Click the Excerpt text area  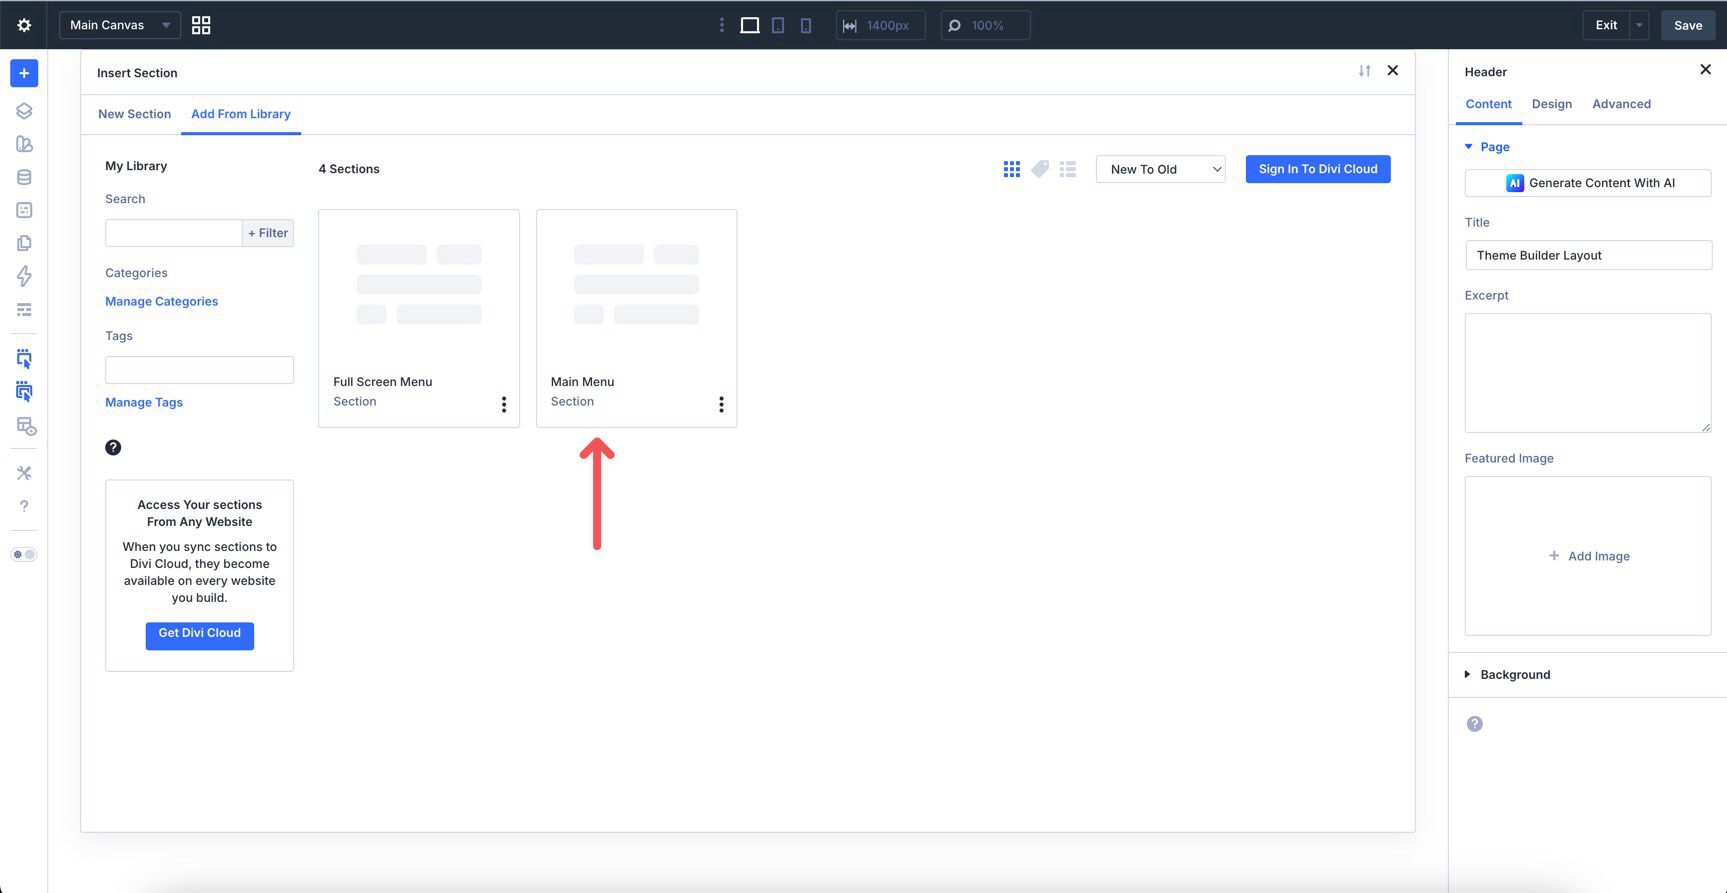[x=1588, y=373]
